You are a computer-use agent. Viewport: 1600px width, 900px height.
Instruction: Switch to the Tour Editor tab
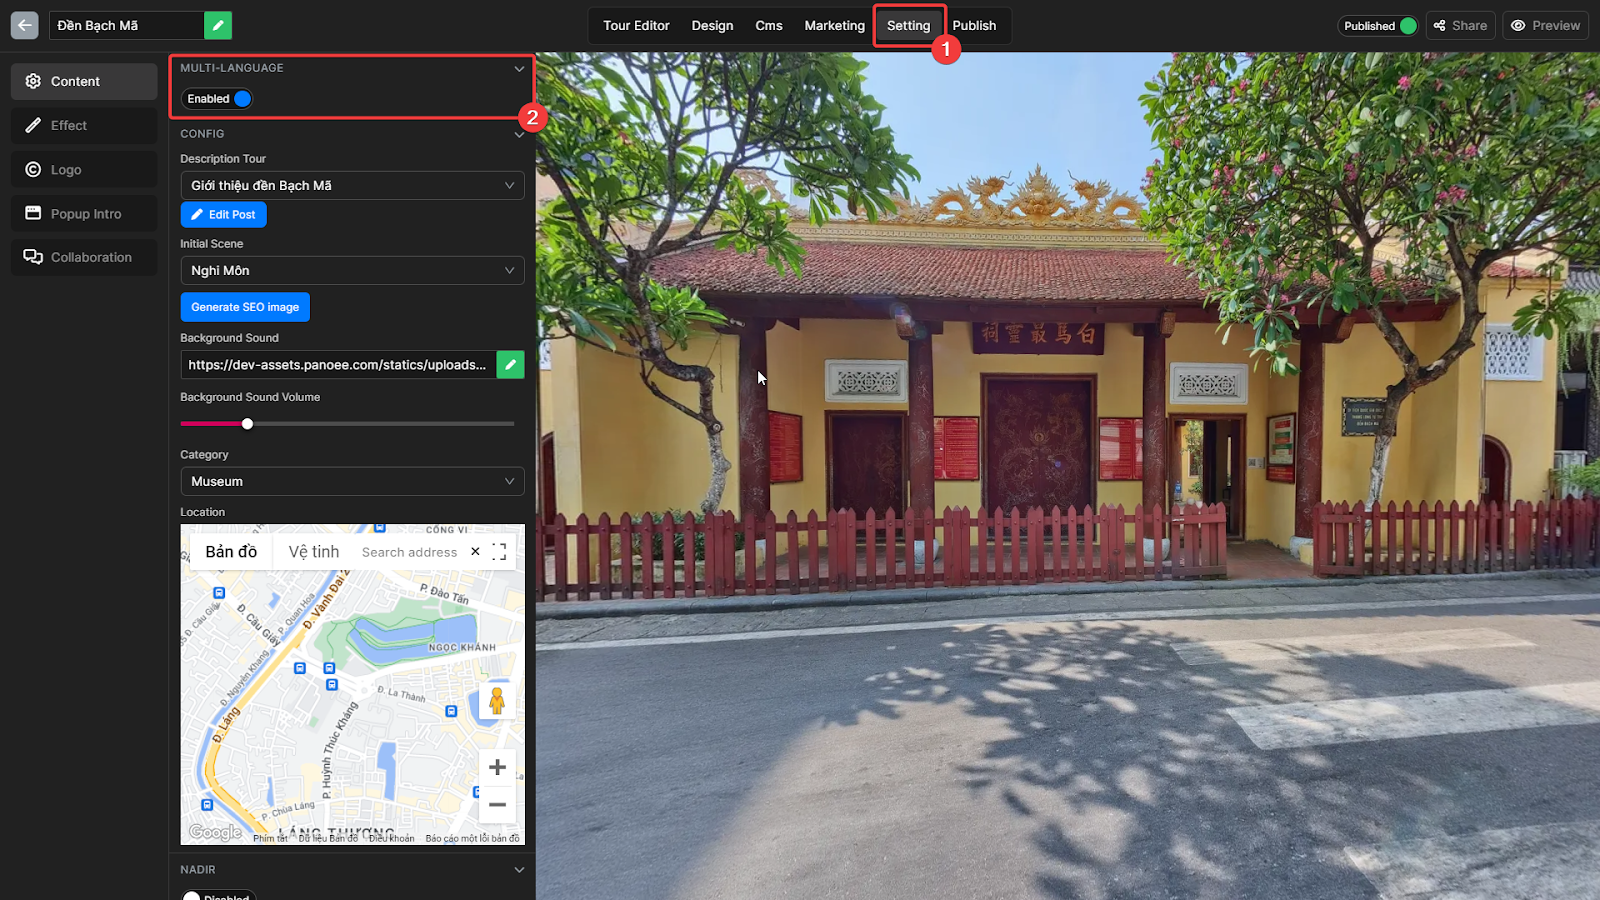pos(636,25)
